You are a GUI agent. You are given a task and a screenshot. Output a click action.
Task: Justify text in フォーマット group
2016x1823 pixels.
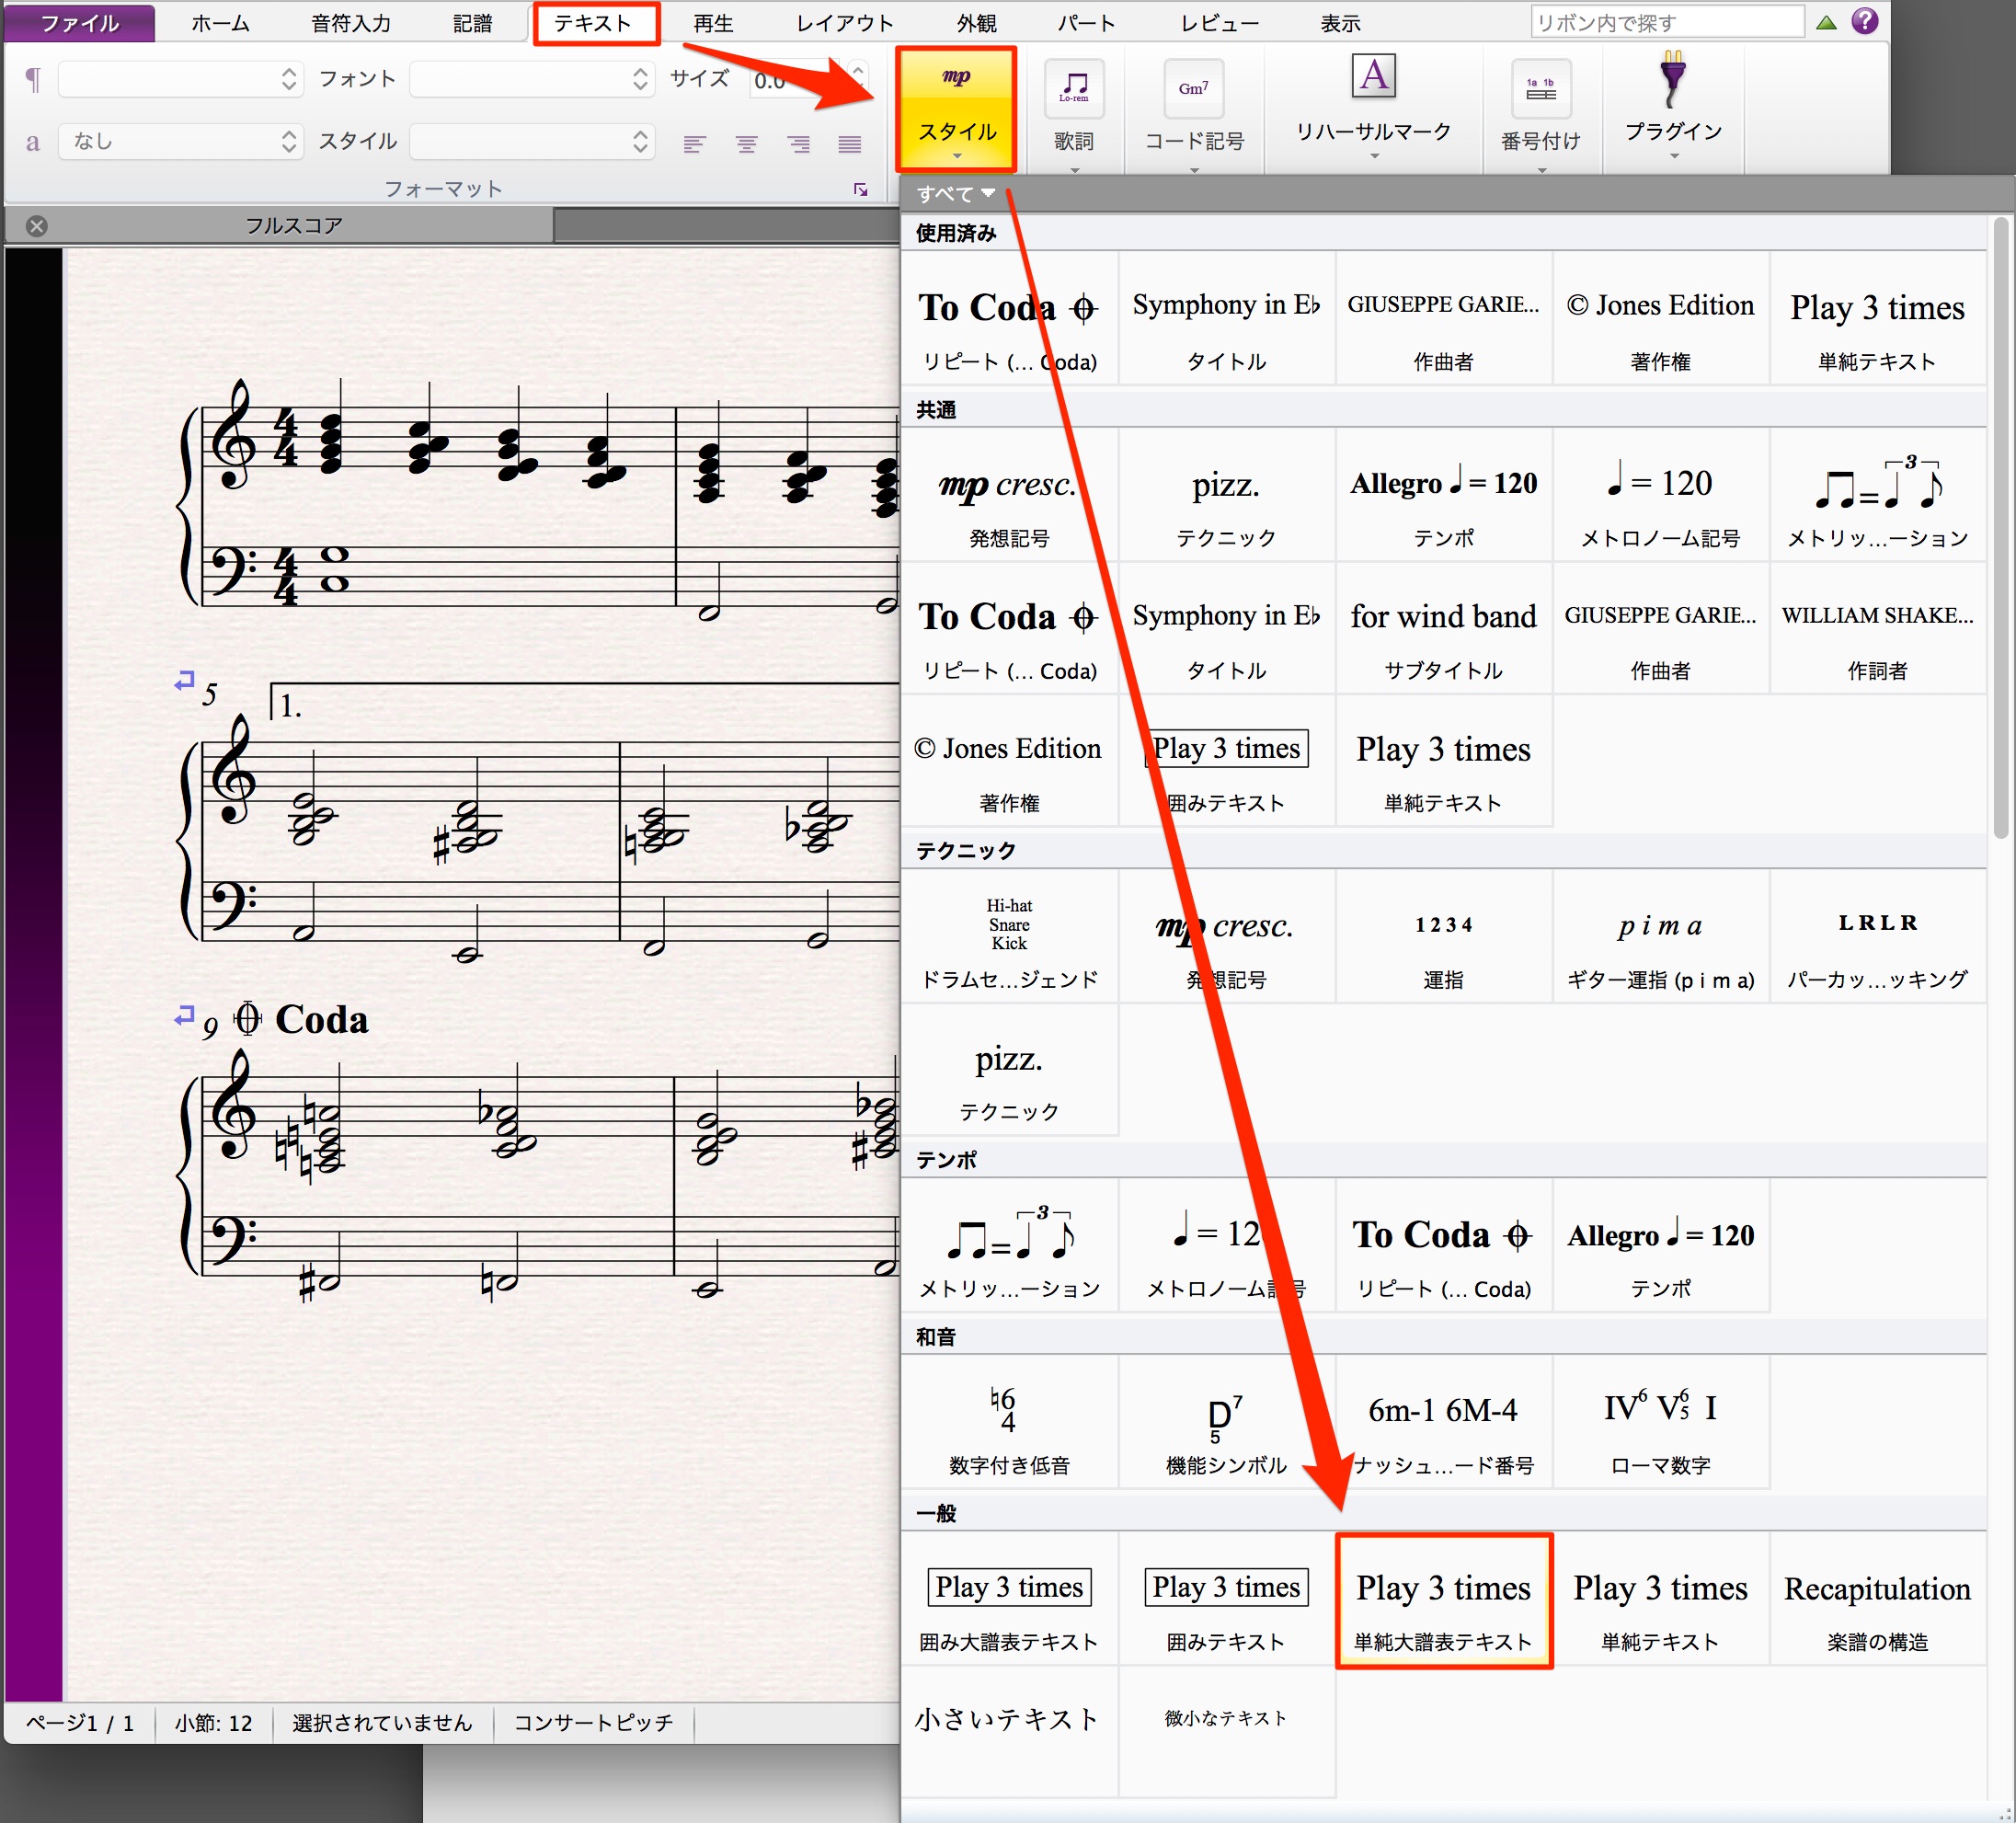850,144
